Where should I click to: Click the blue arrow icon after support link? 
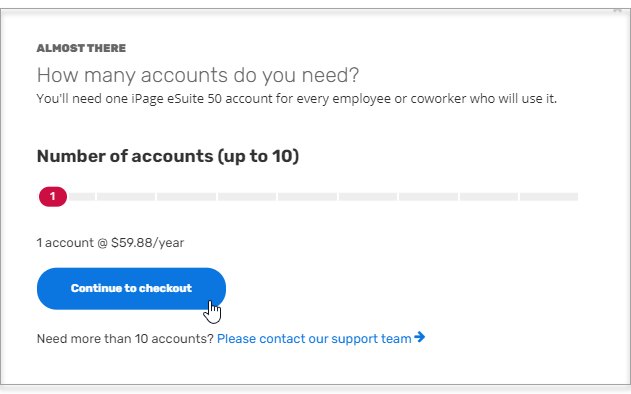419,337
